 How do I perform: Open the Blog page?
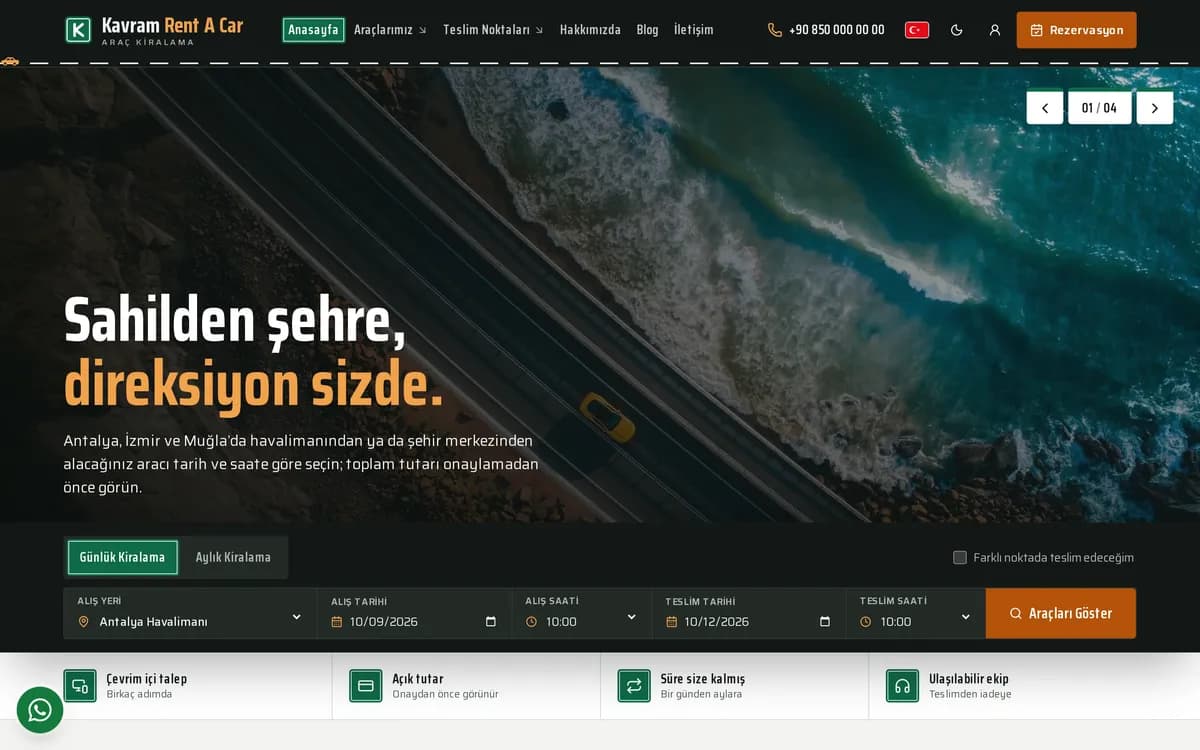(x=647, y=30)
